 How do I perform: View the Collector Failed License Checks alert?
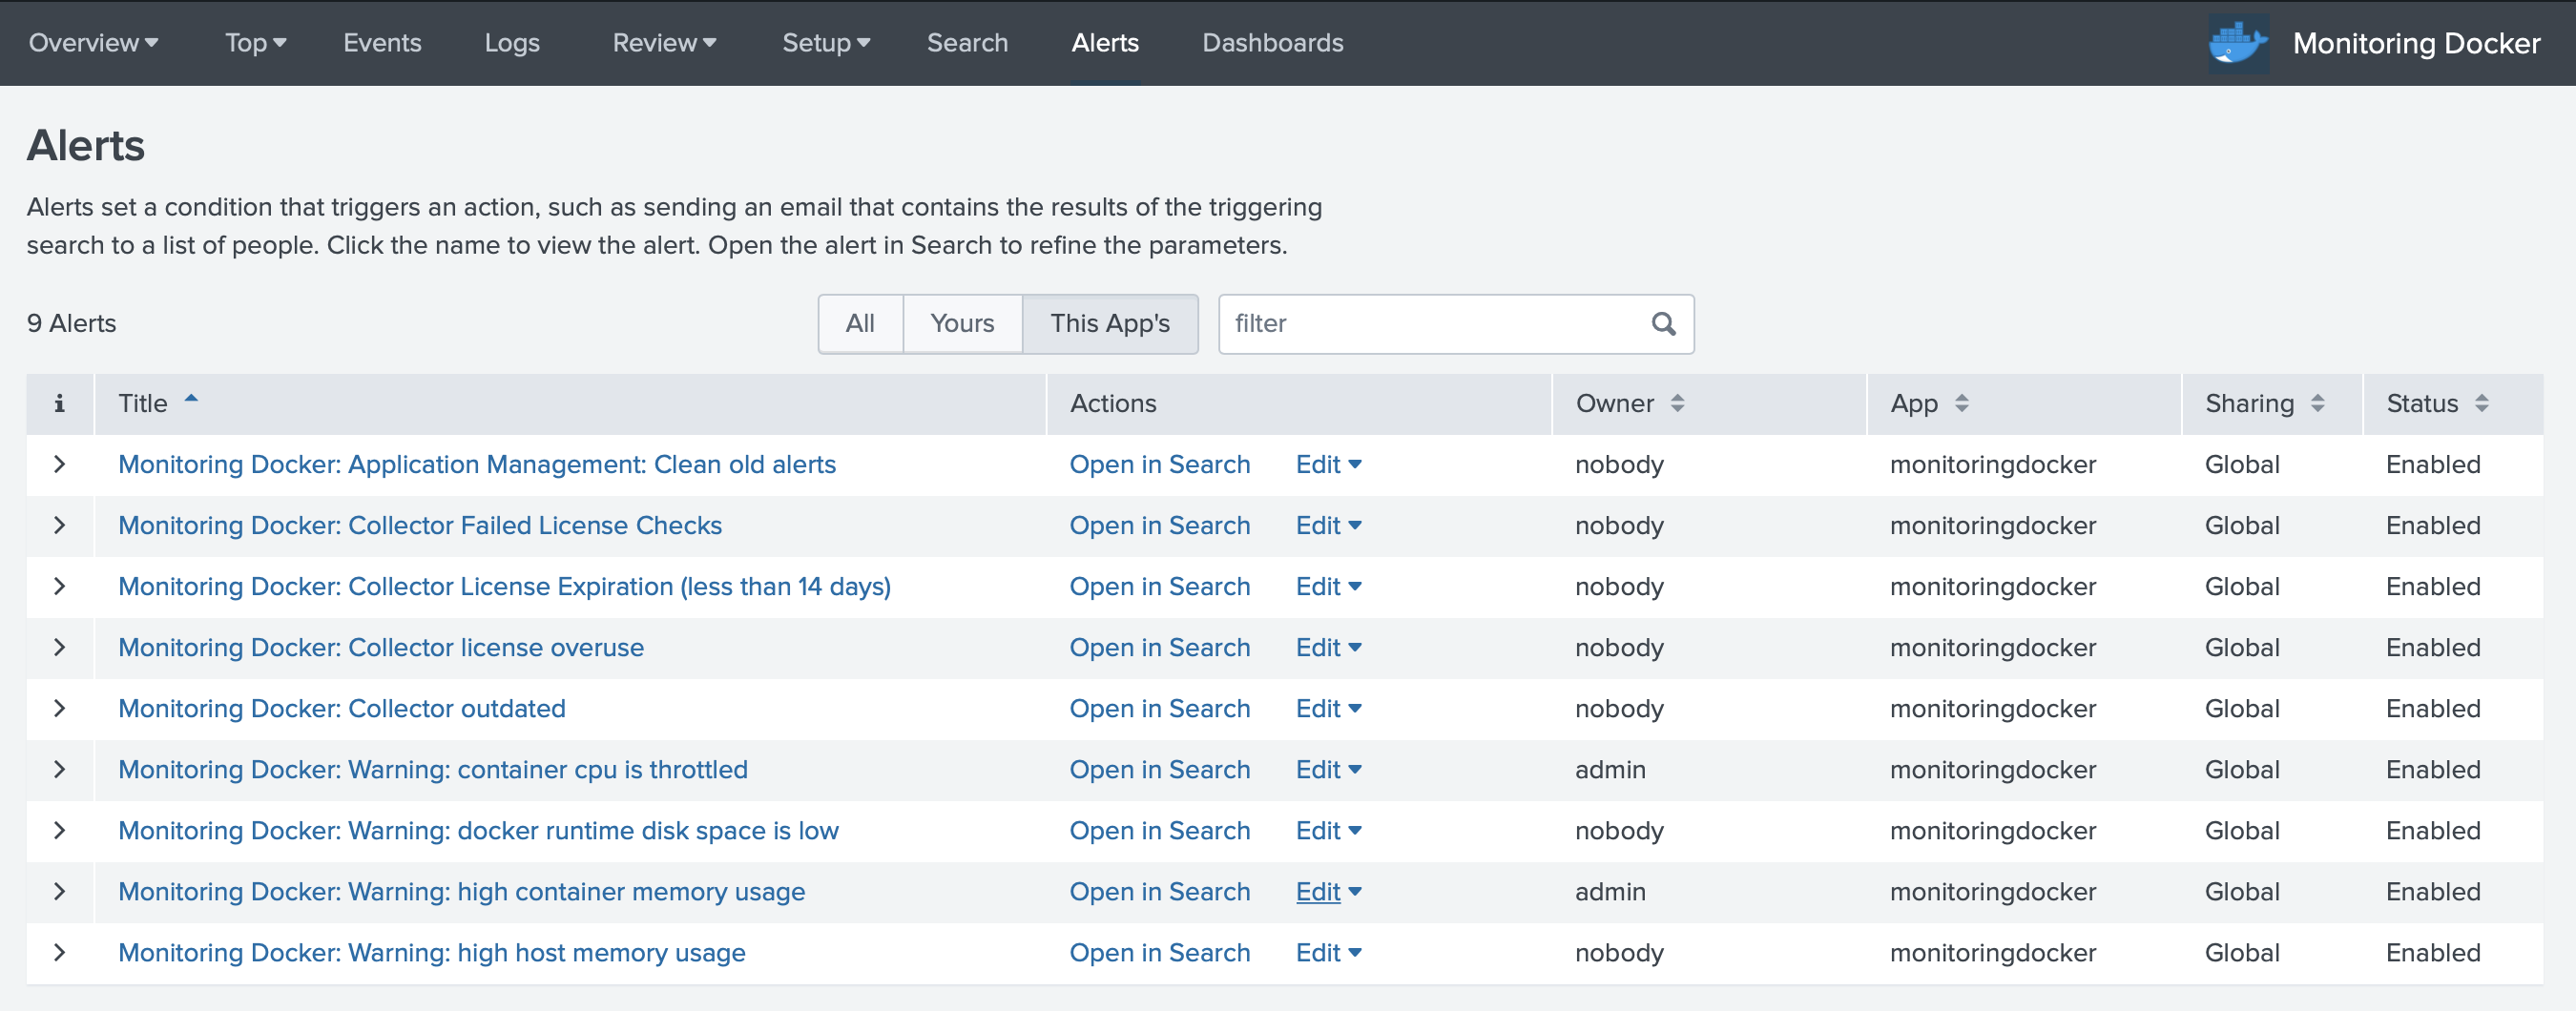(x=420, y=525)
